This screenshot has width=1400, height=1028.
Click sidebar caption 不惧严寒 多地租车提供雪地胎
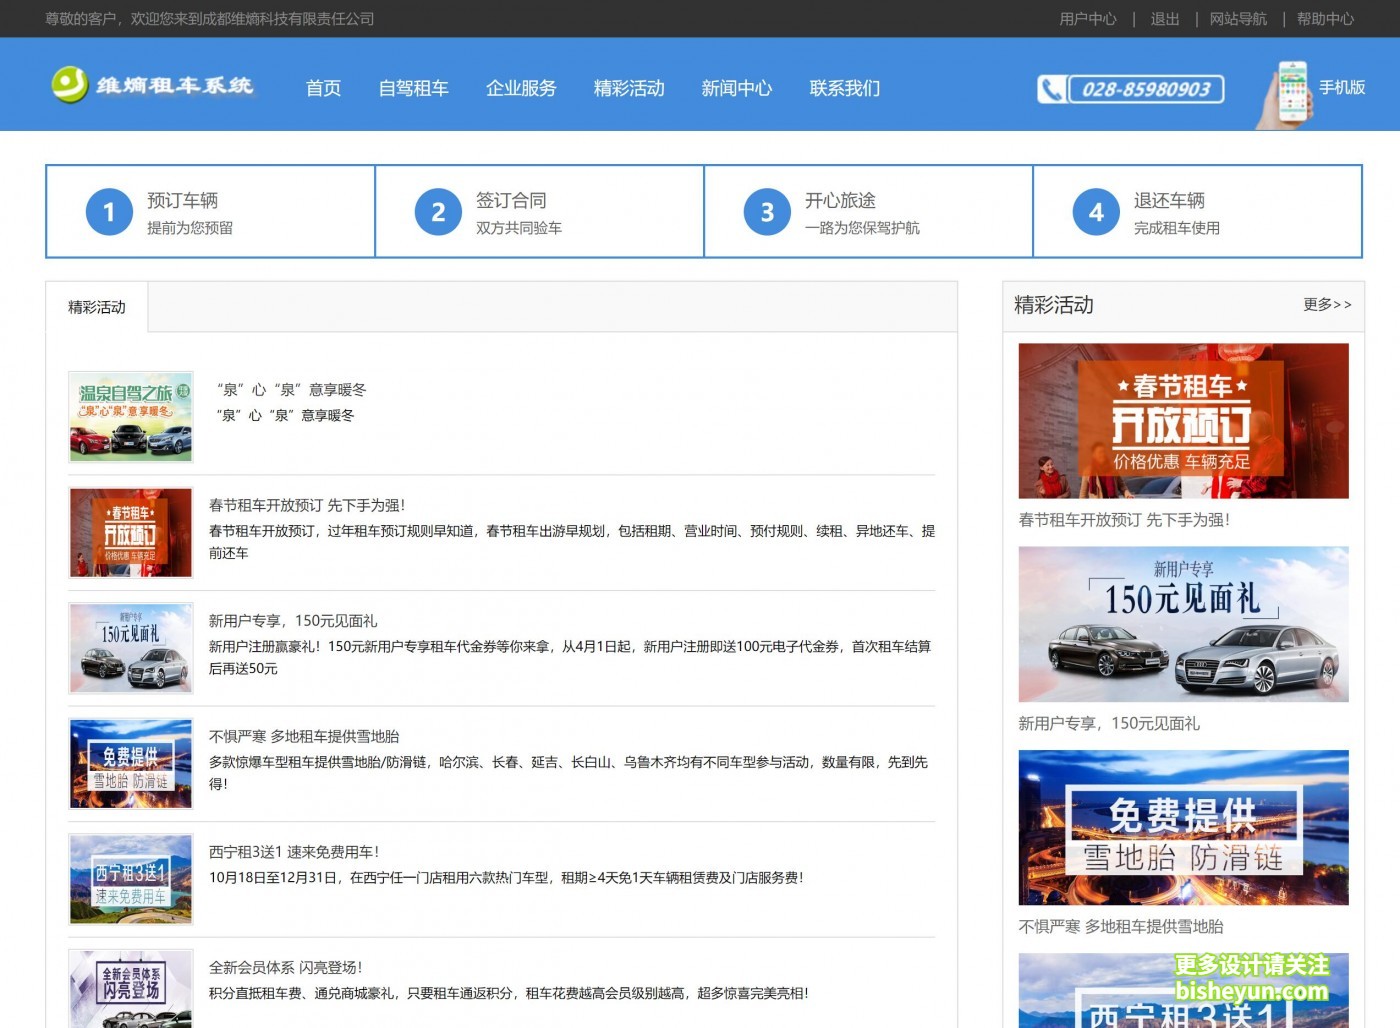(x=1121, y=926)
